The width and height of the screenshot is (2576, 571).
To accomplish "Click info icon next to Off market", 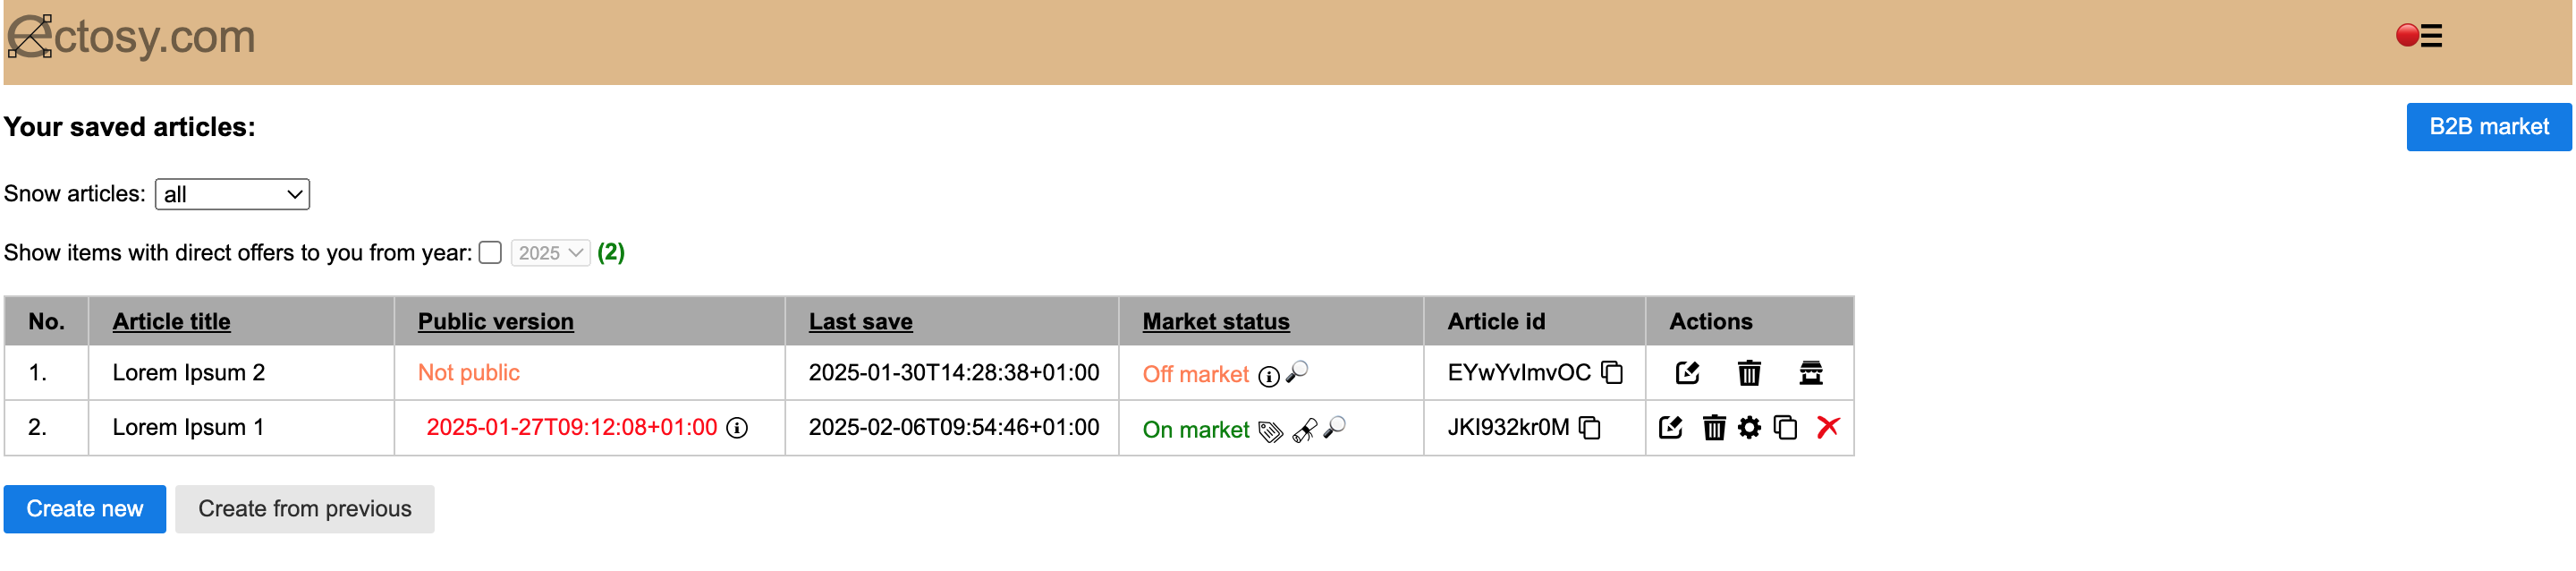I will [1268, 376].
